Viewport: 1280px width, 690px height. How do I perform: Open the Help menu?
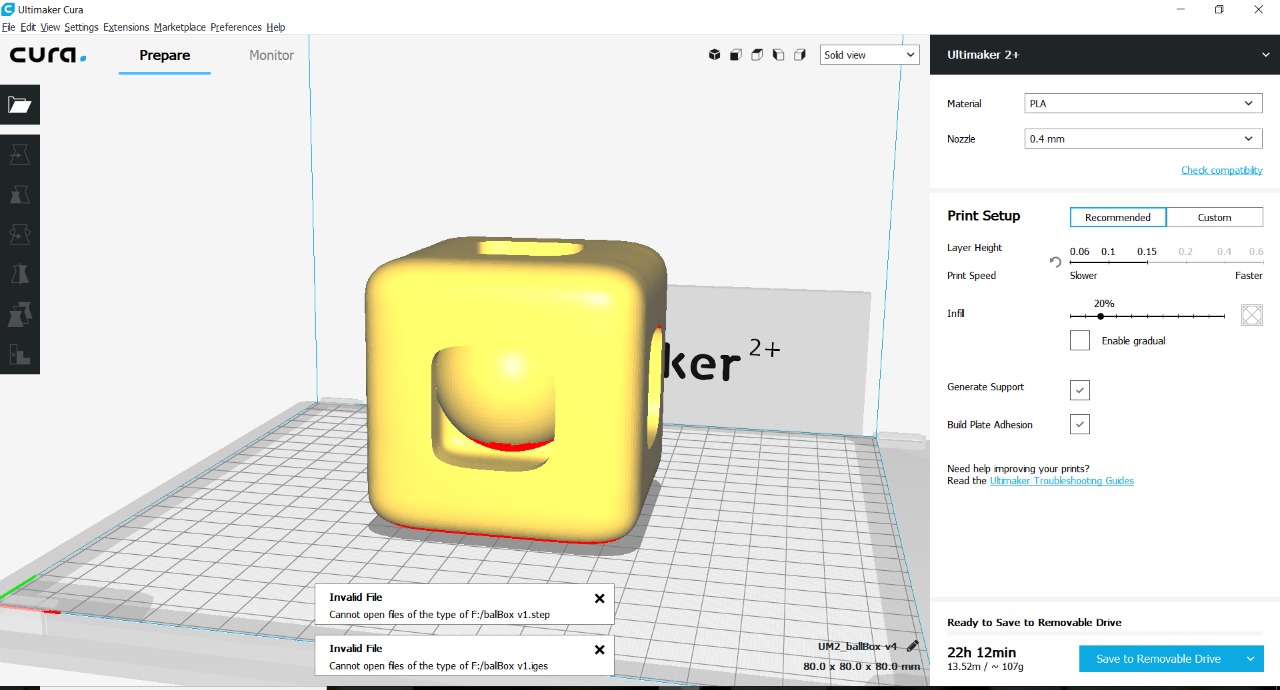point(276,27)
